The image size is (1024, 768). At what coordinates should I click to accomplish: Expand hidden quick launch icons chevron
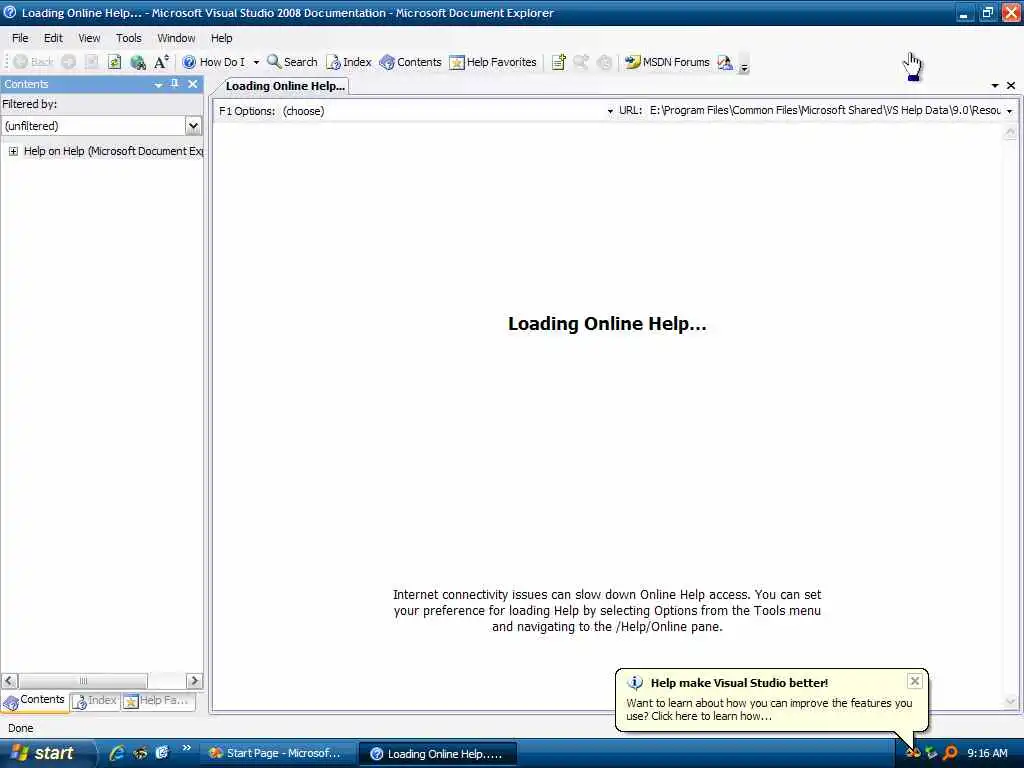tap(187, 748)
